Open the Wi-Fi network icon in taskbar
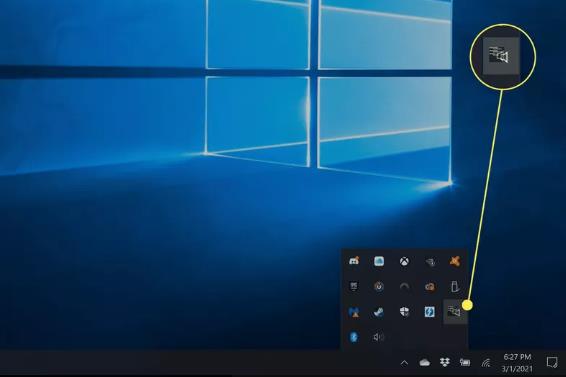The width and height of the screenshot is (566, 377). click(486, 362)
